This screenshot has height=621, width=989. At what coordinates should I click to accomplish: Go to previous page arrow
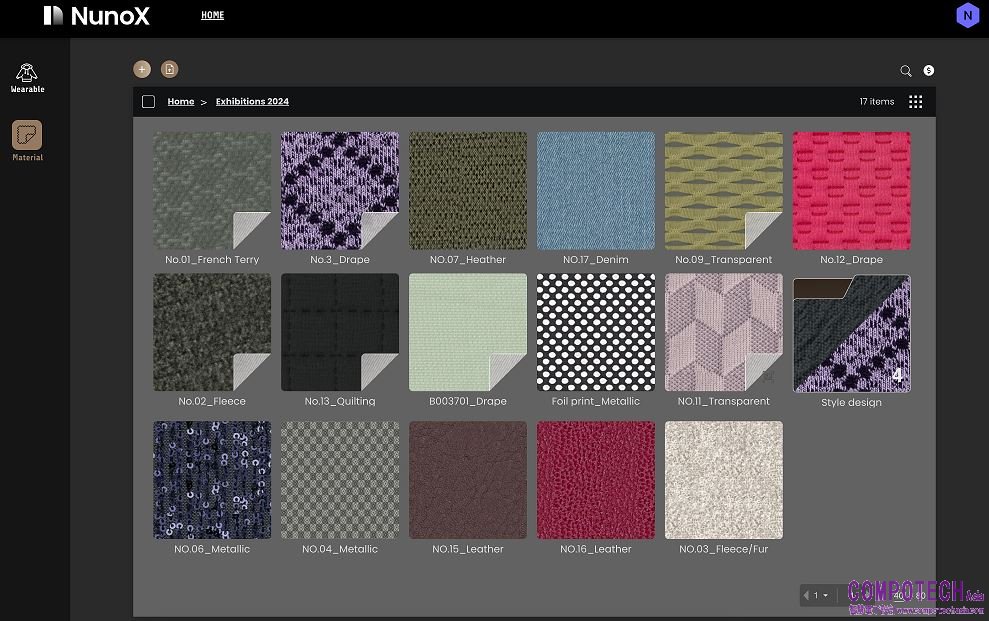(x=806, y=596)
